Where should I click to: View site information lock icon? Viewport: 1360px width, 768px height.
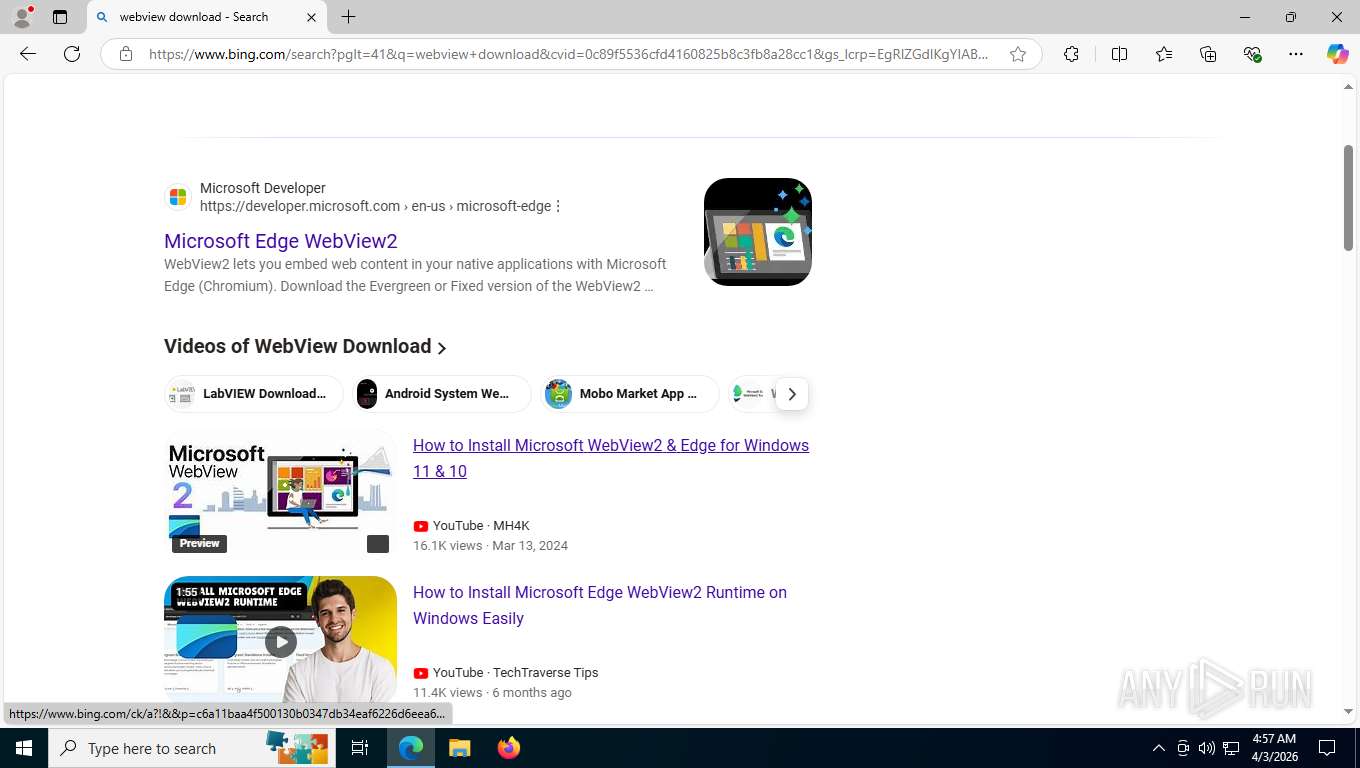(x=126, y=54)
